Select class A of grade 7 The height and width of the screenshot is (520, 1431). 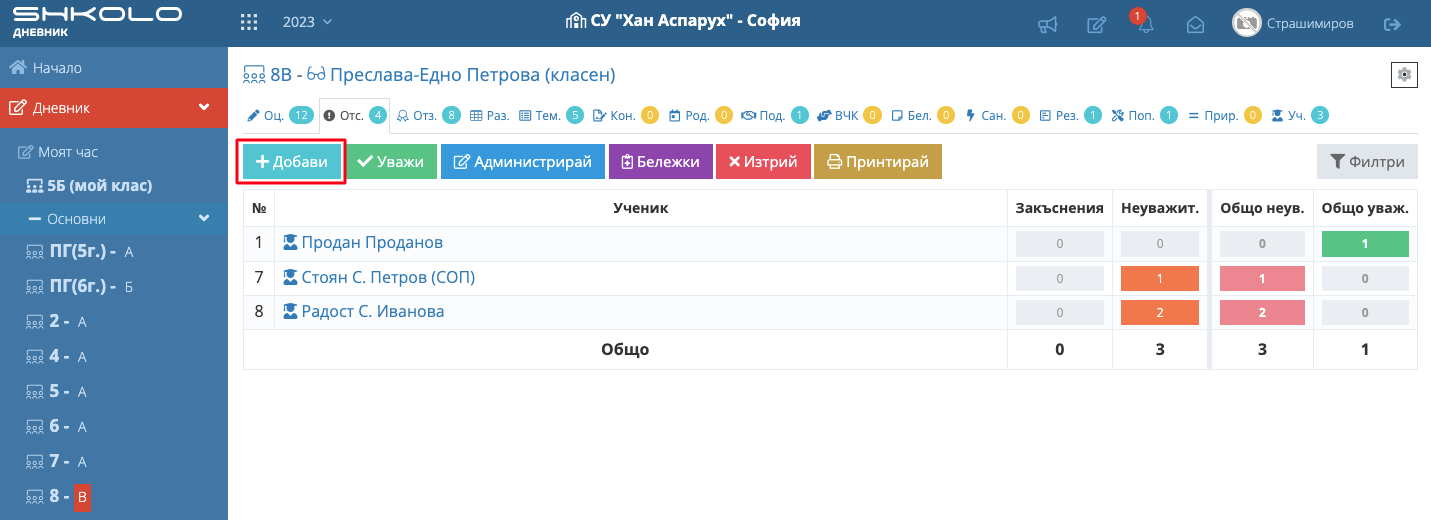click(82, 462)
